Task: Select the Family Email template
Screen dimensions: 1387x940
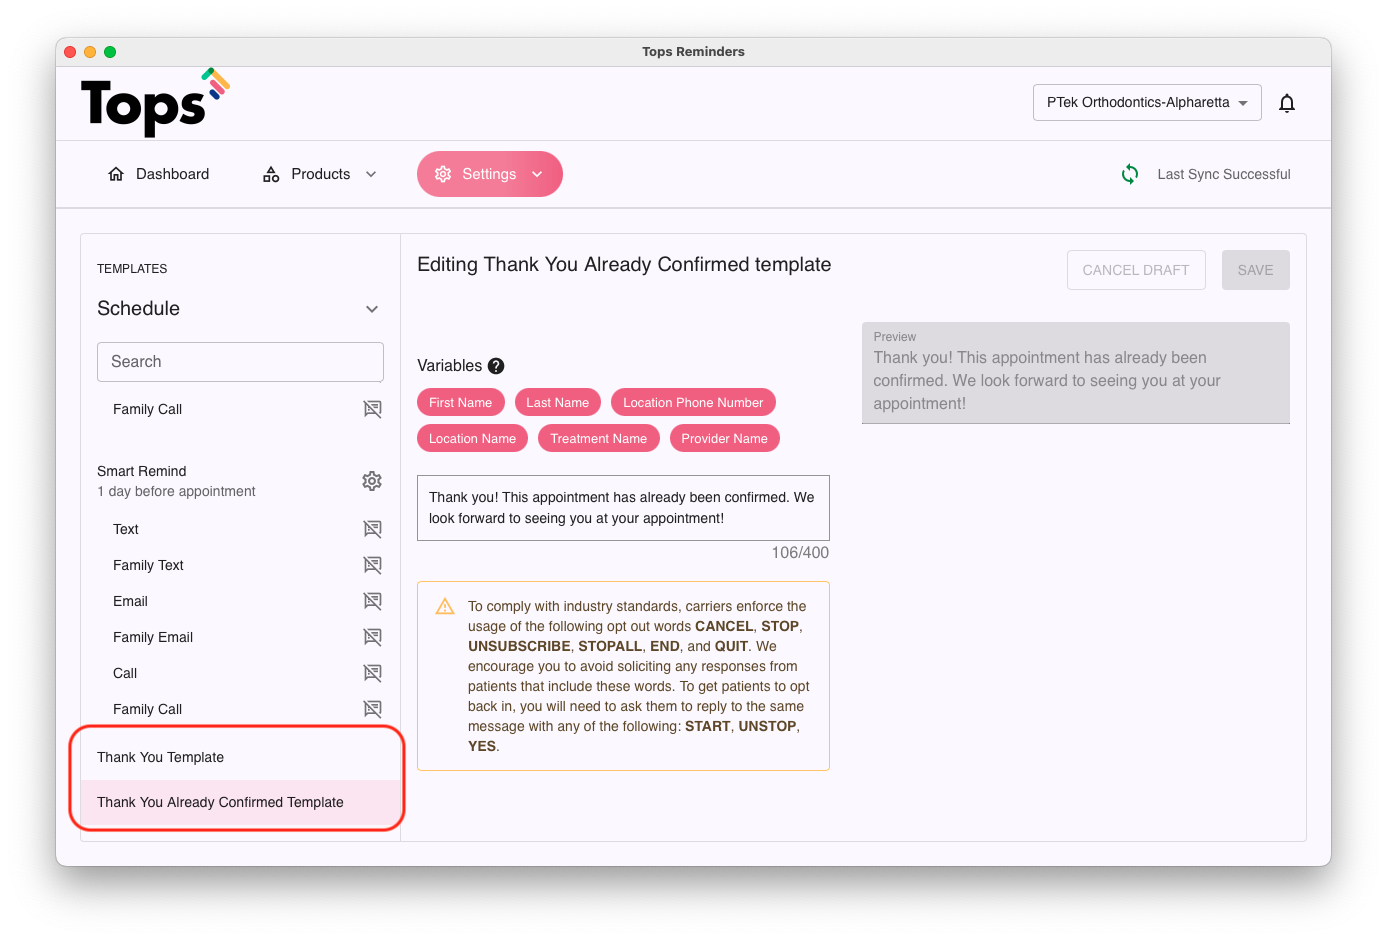Action: click(153, 637)
